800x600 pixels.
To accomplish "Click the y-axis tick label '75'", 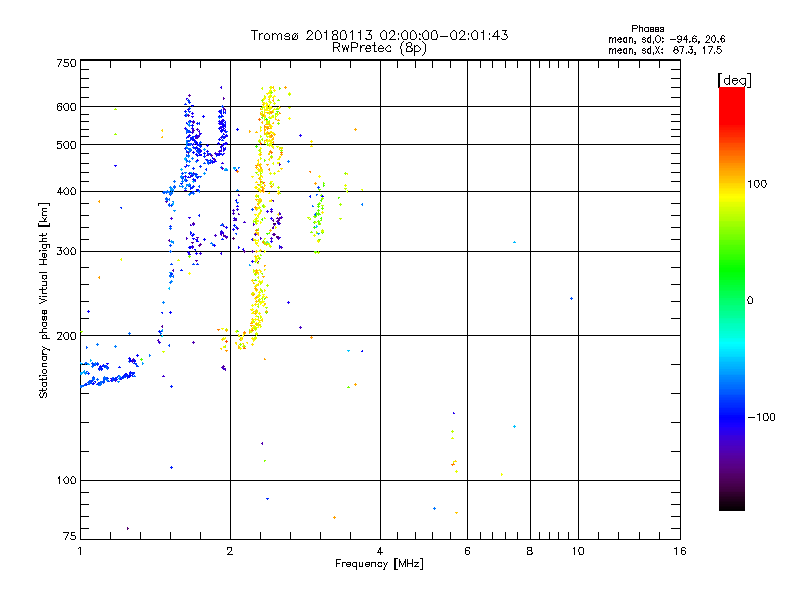I will click(70, 536).
